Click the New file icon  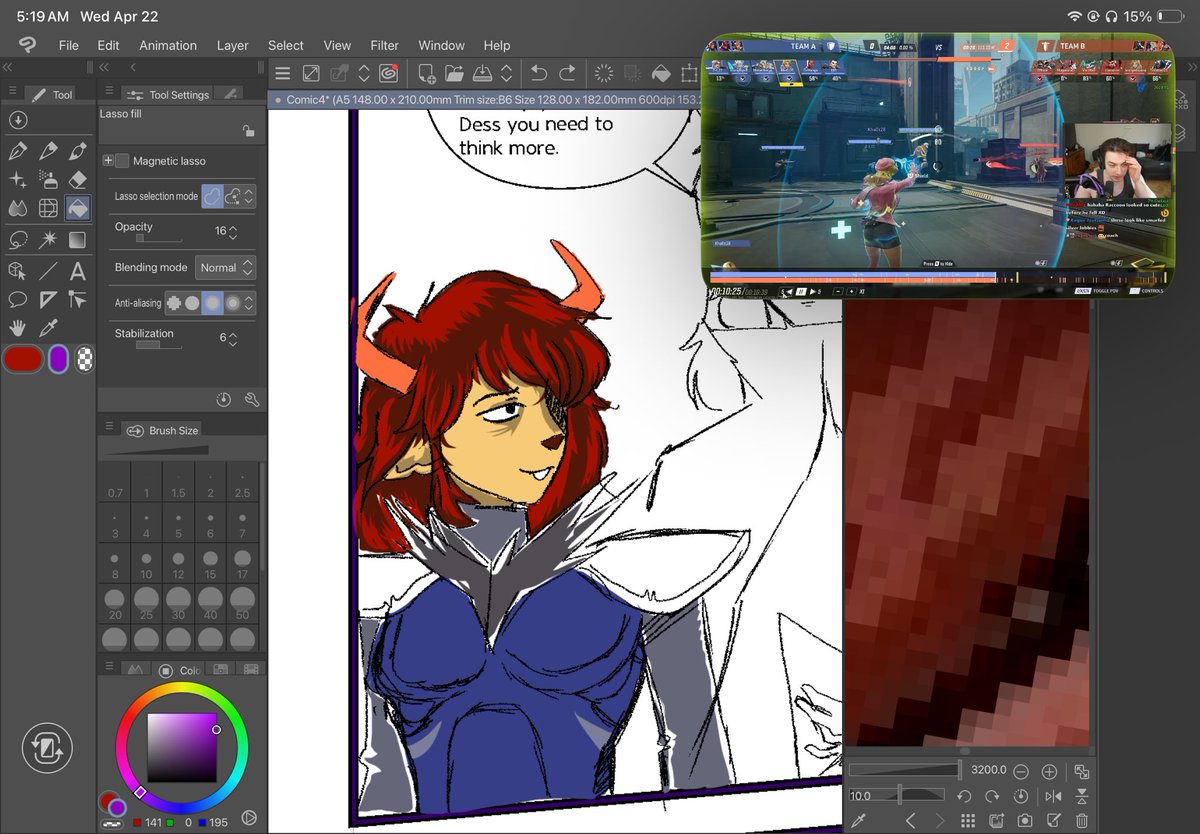426,73
